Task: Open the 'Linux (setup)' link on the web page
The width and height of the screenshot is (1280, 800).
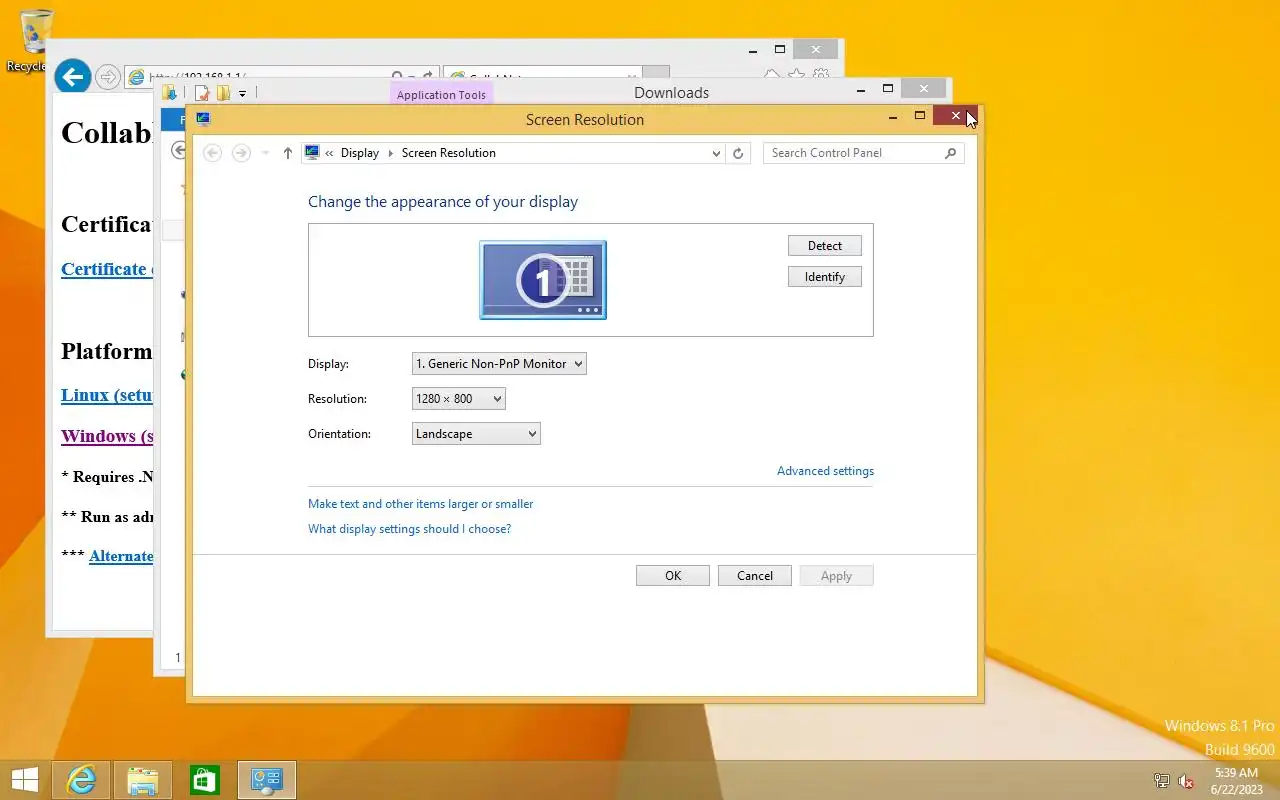Action: pyautogui.click(x=106, y=395)
